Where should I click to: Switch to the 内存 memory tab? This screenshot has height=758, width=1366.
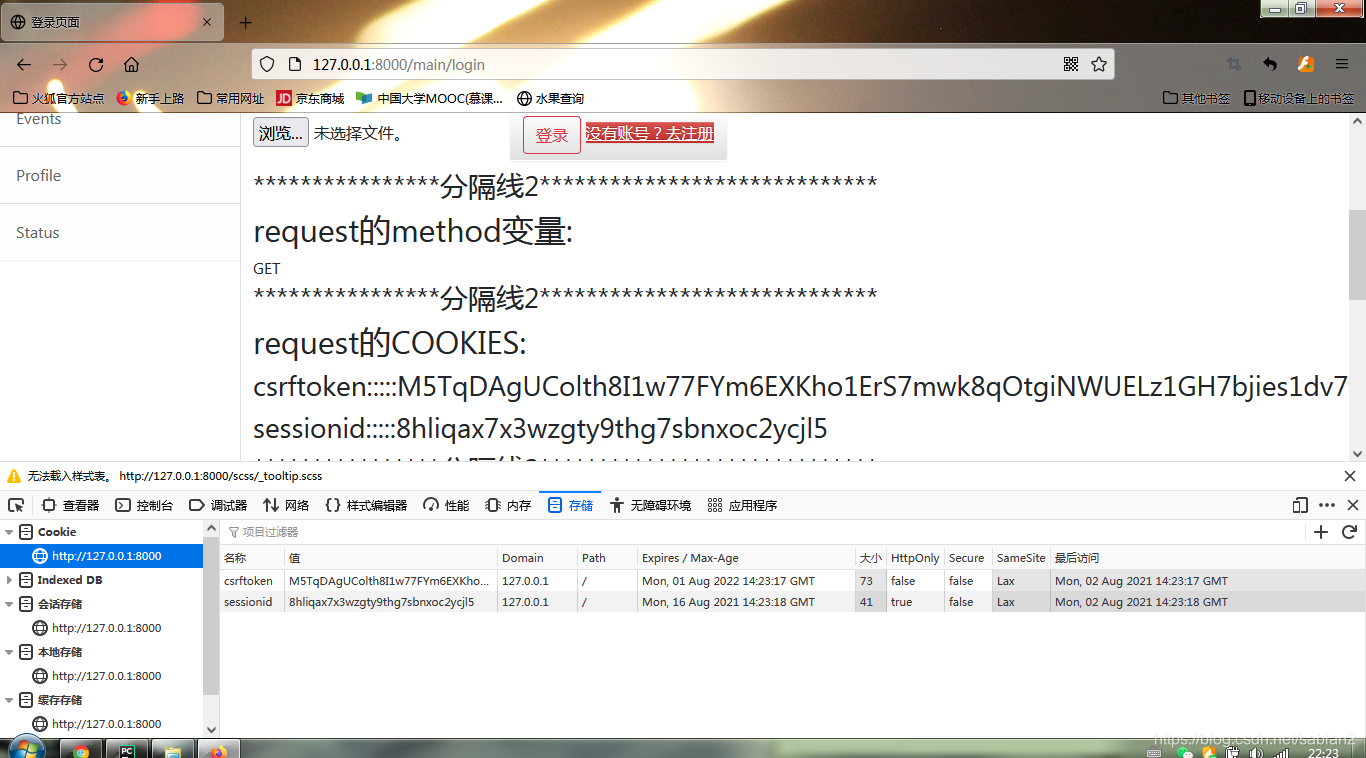tap(508, 505)
